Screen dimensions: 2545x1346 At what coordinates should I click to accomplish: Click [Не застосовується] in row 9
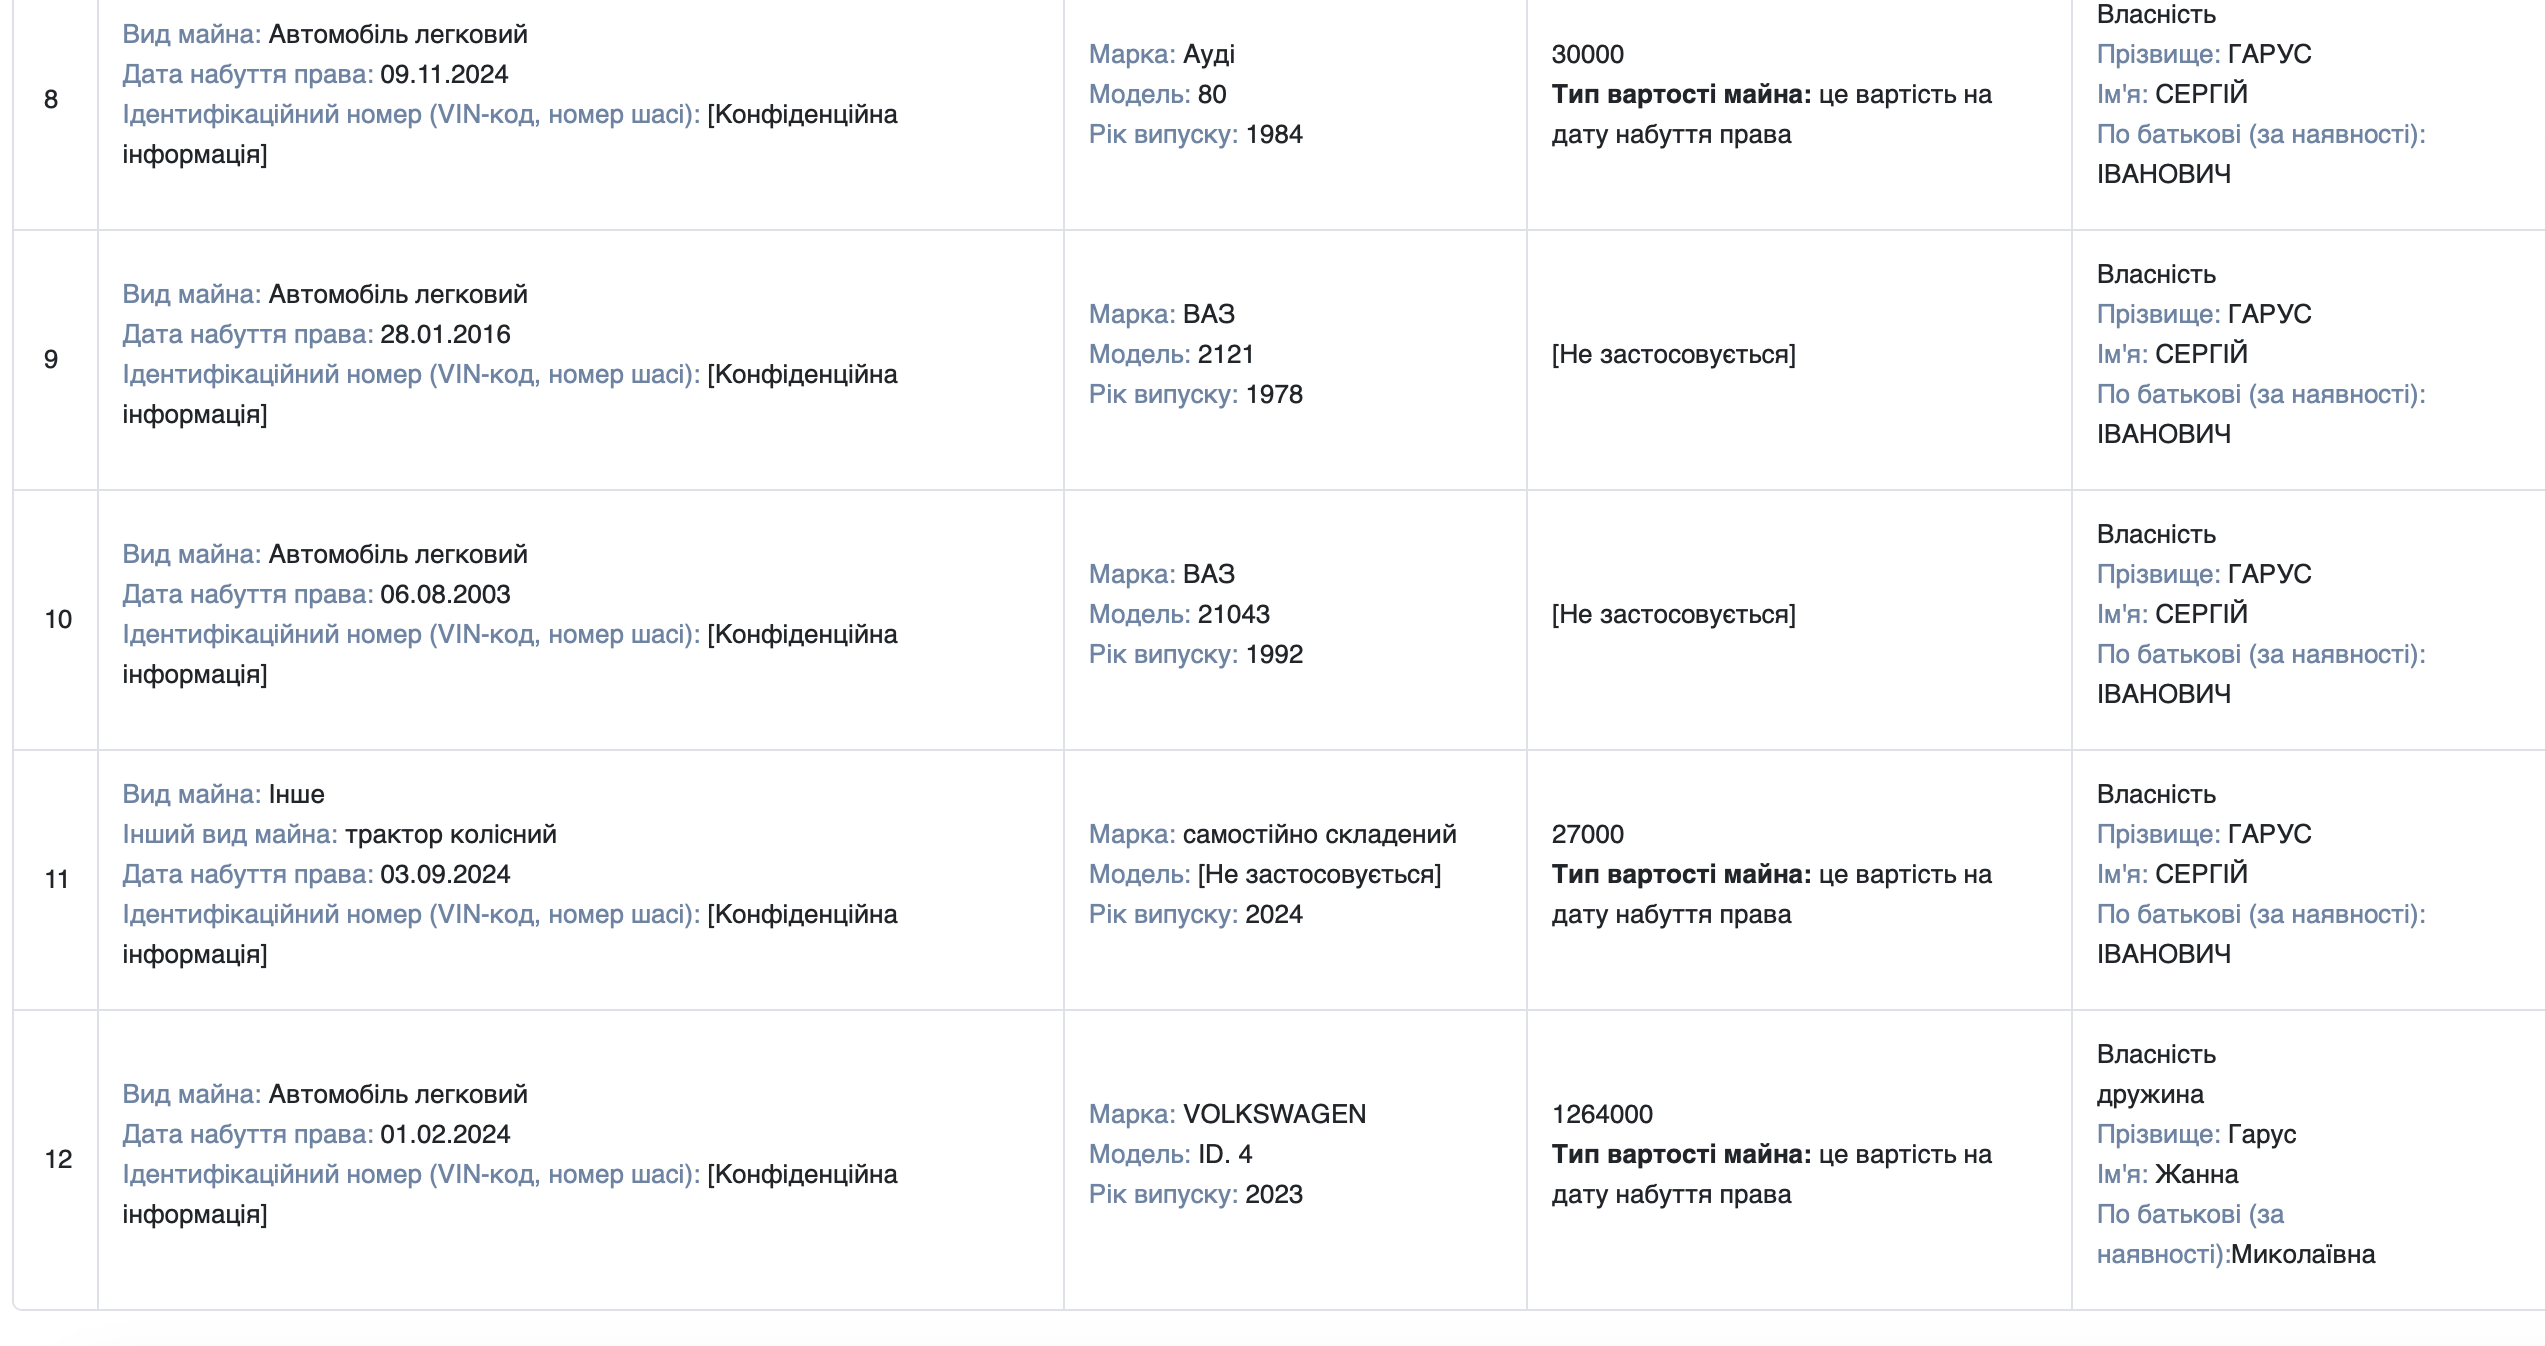tap(1673, 354)
